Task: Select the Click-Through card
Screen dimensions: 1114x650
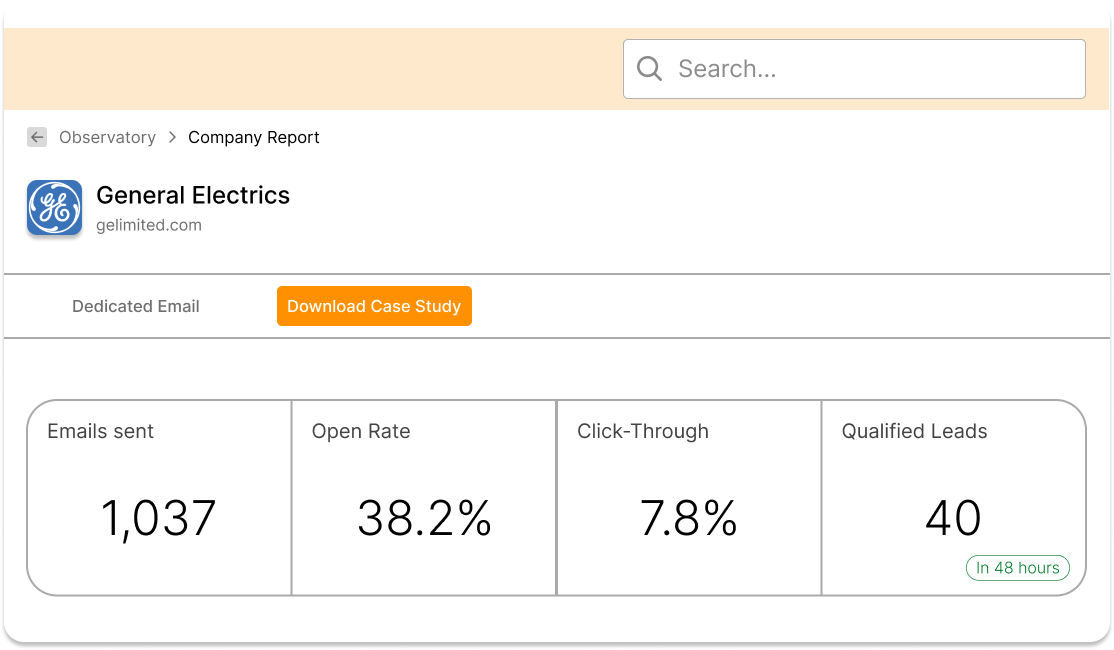Action: click(x=689, y=497)
